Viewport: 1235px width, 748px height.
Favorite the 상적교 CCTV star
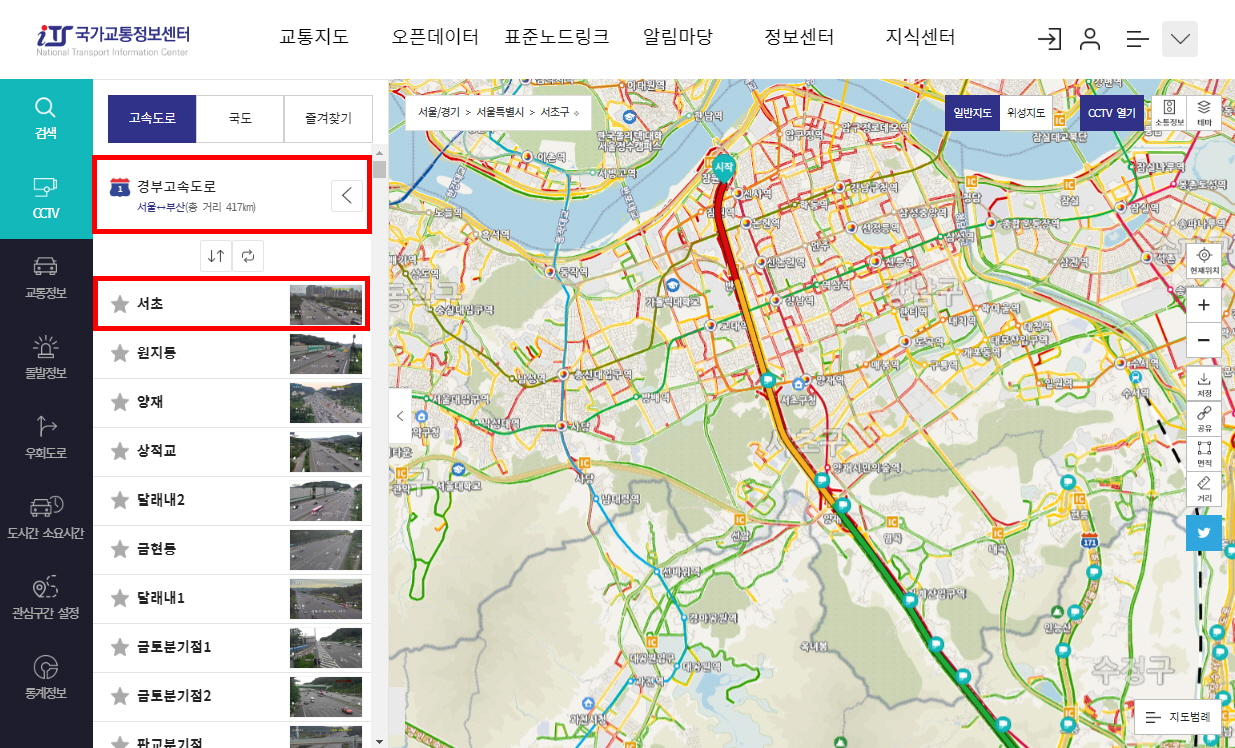(x=120, y=451)
